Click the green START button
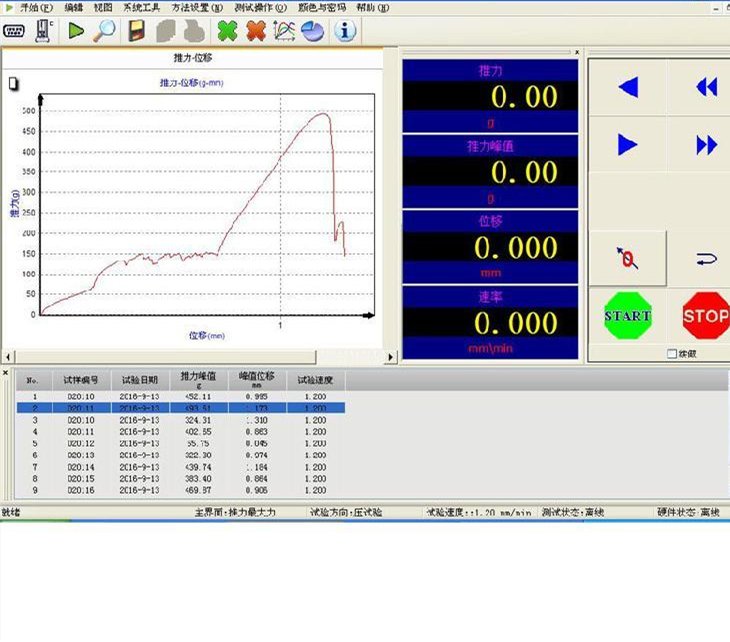The height and width of the screenshot is (642, 730). coord(627,316)
